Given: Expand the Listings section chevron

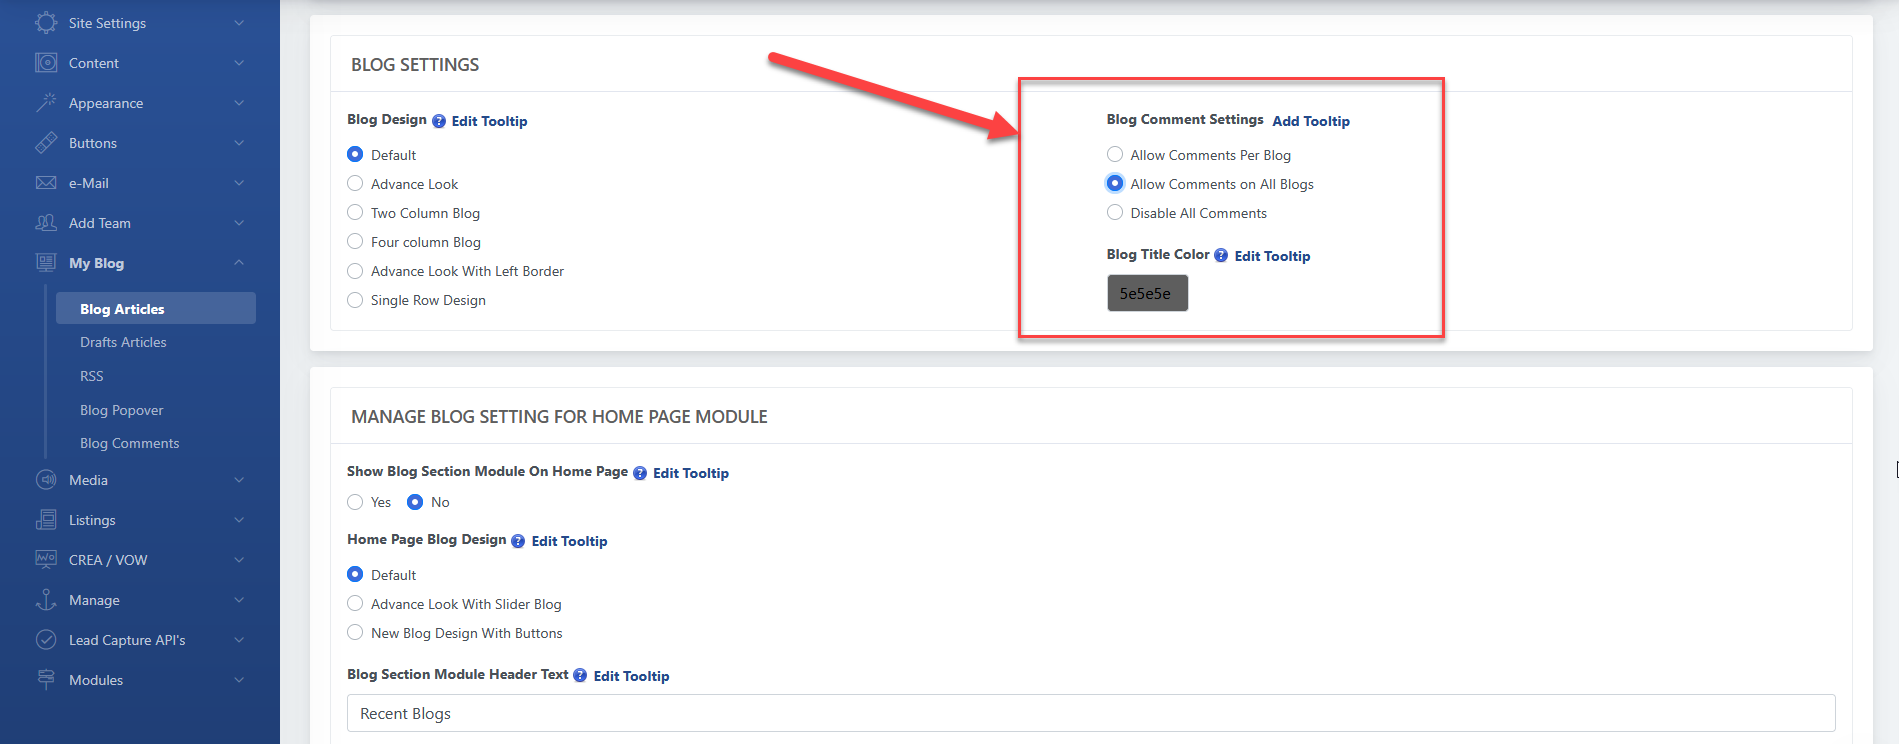Looking at the screenshot, I should tap(239, 520).
